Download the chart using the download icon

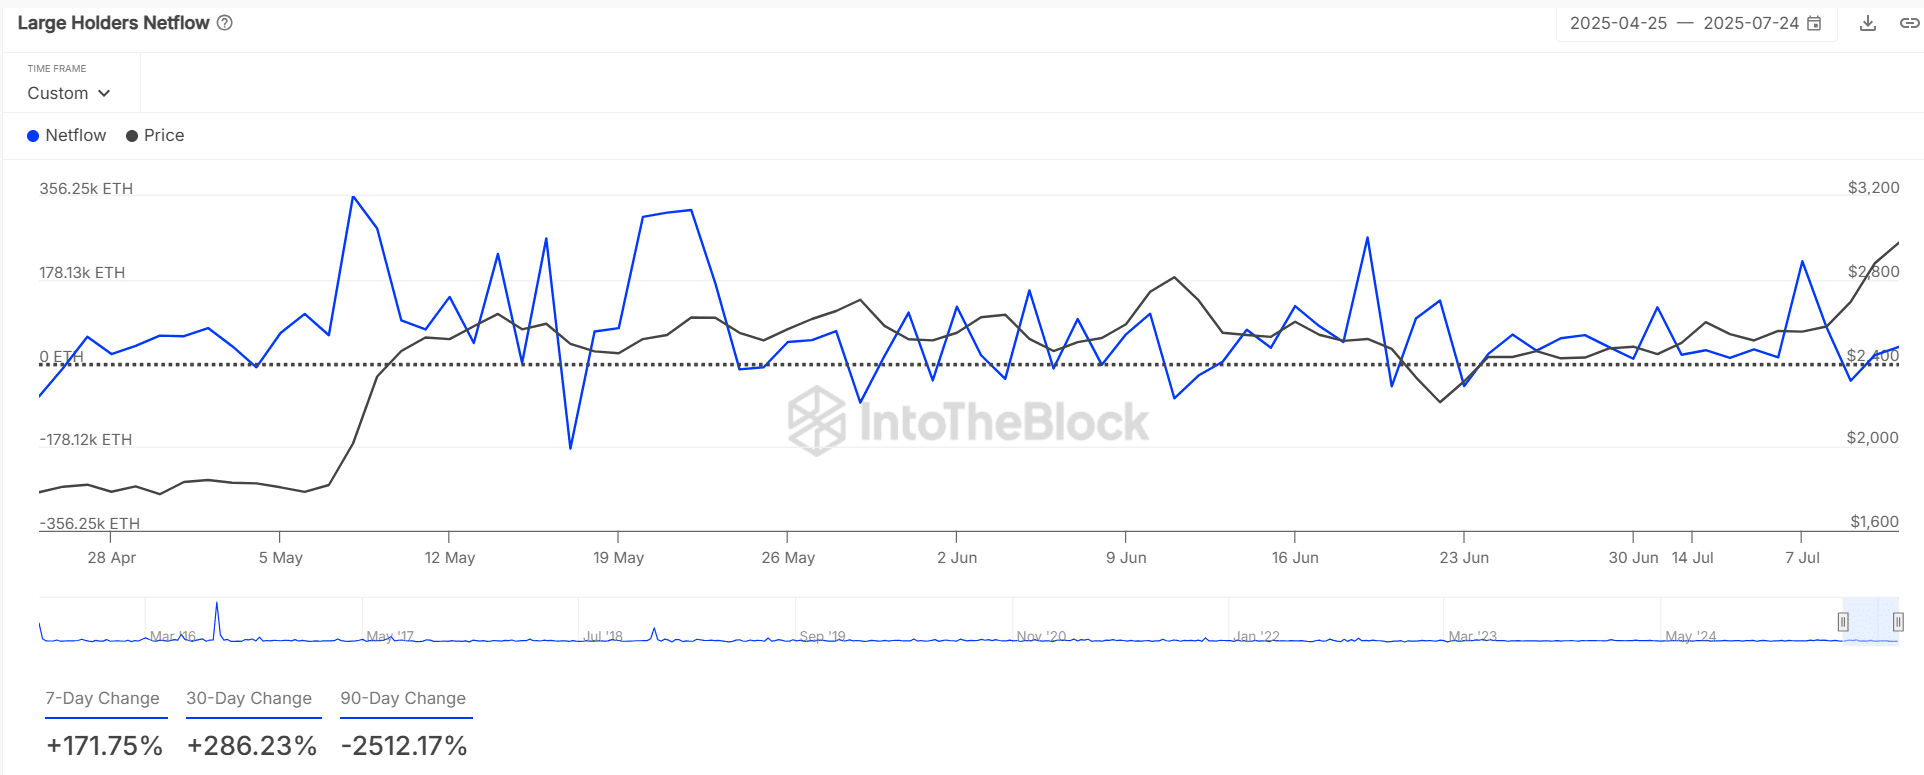point(1867,23)
